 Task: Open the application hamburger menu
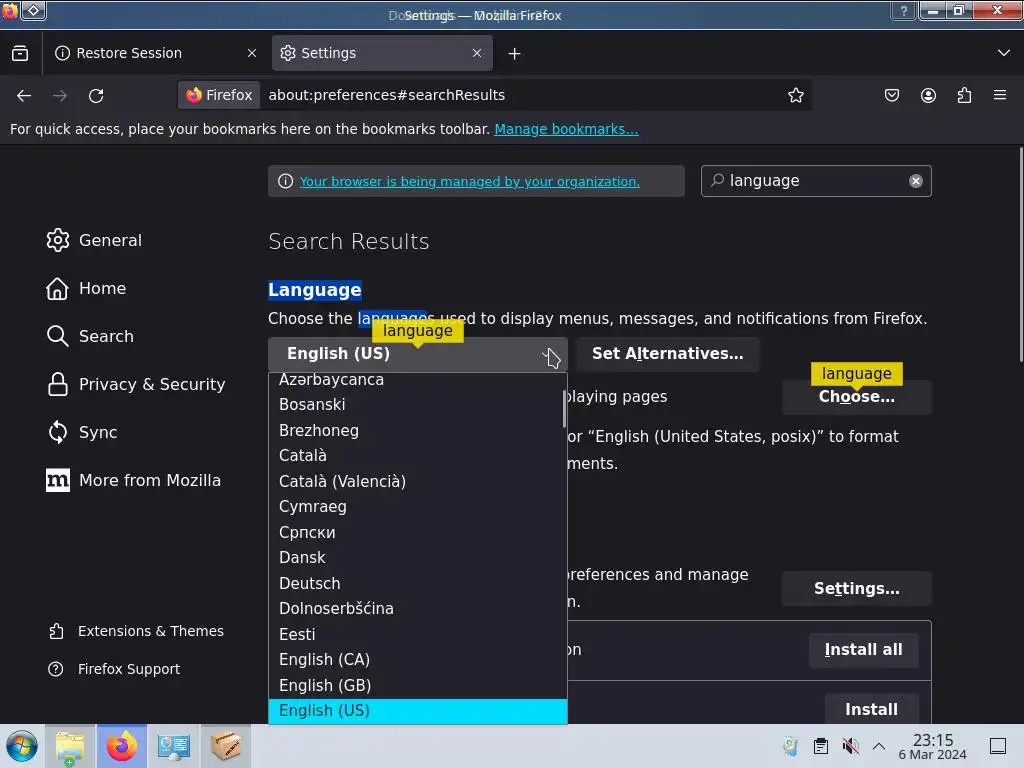click(x=1000, y=95)
